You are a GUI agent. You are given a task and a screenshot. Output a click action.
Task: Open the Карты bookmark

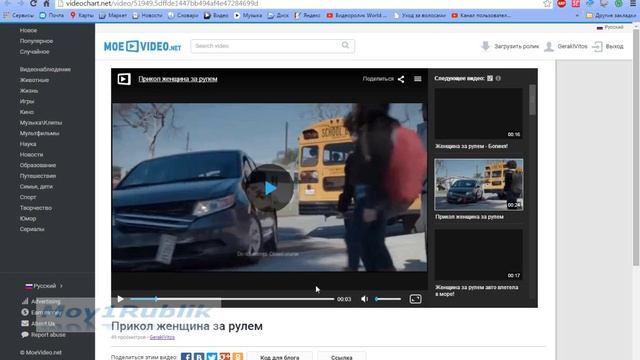82,16
